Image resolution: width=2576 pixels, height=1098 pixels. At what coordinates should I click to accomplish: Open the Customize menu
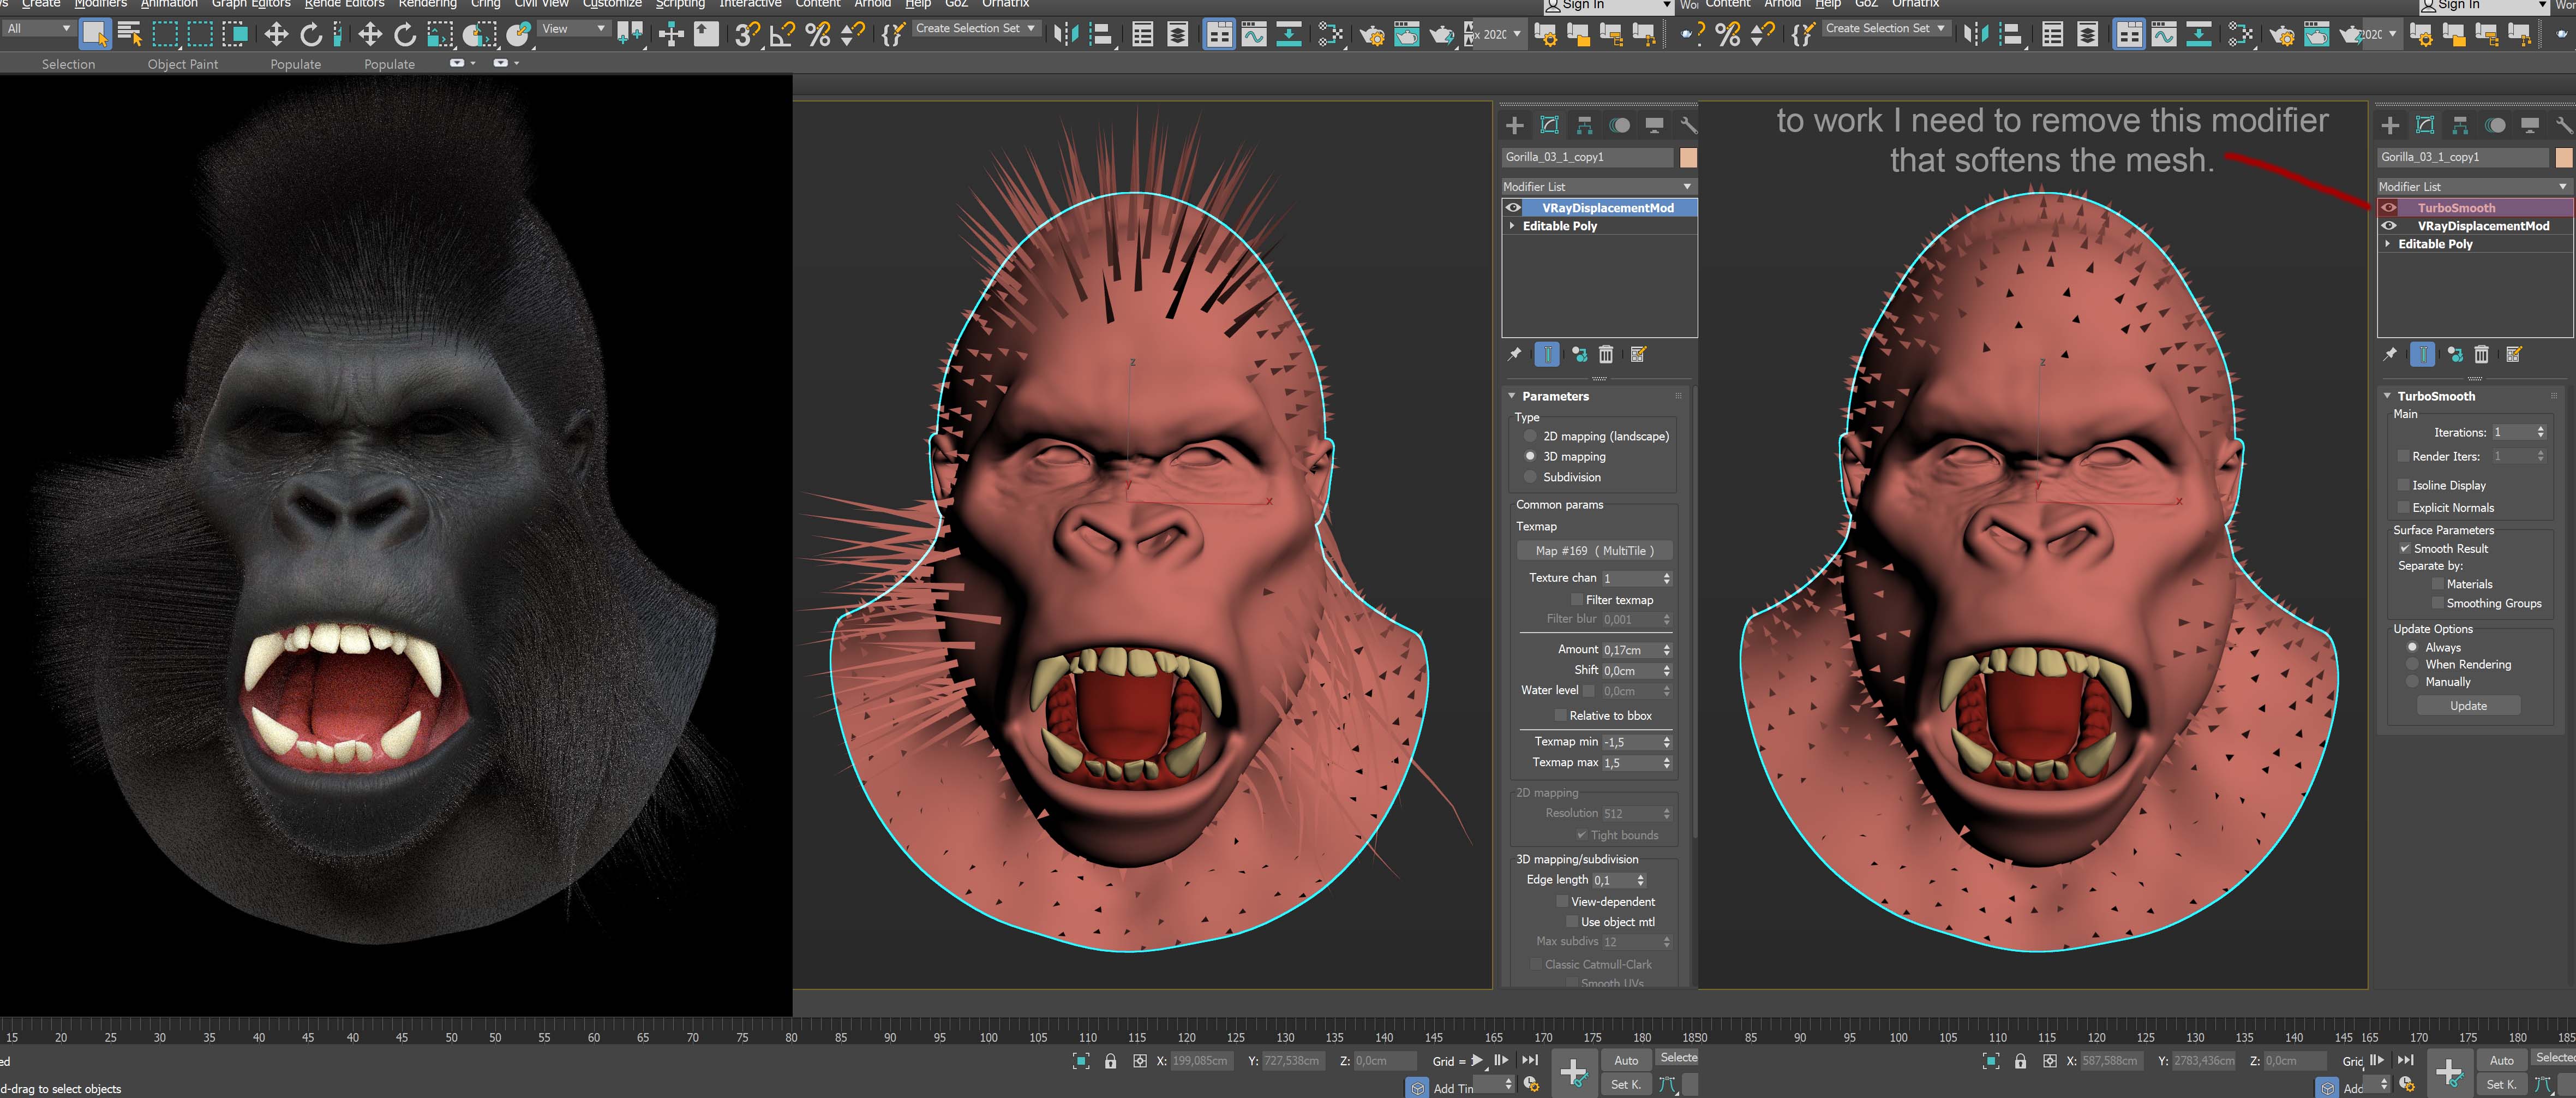612,4
